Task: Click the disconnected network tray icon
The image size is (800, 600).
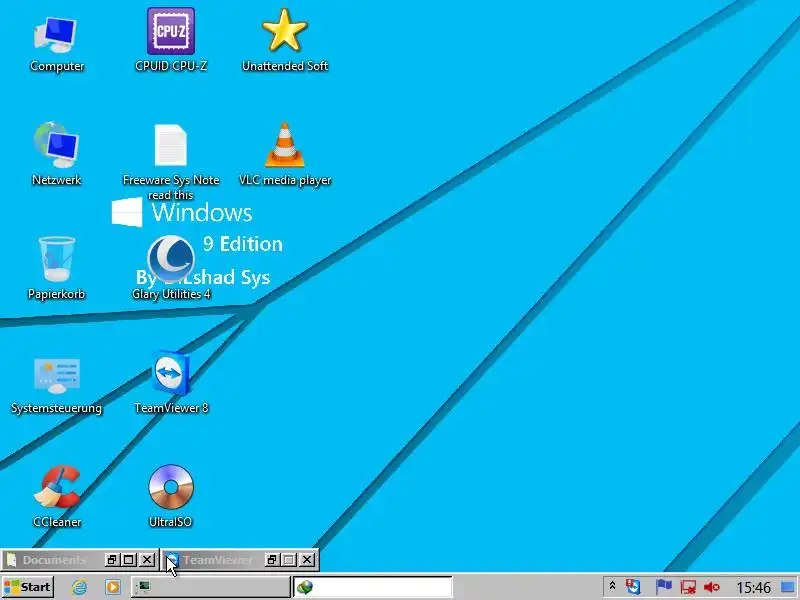Action: (688, 587)
